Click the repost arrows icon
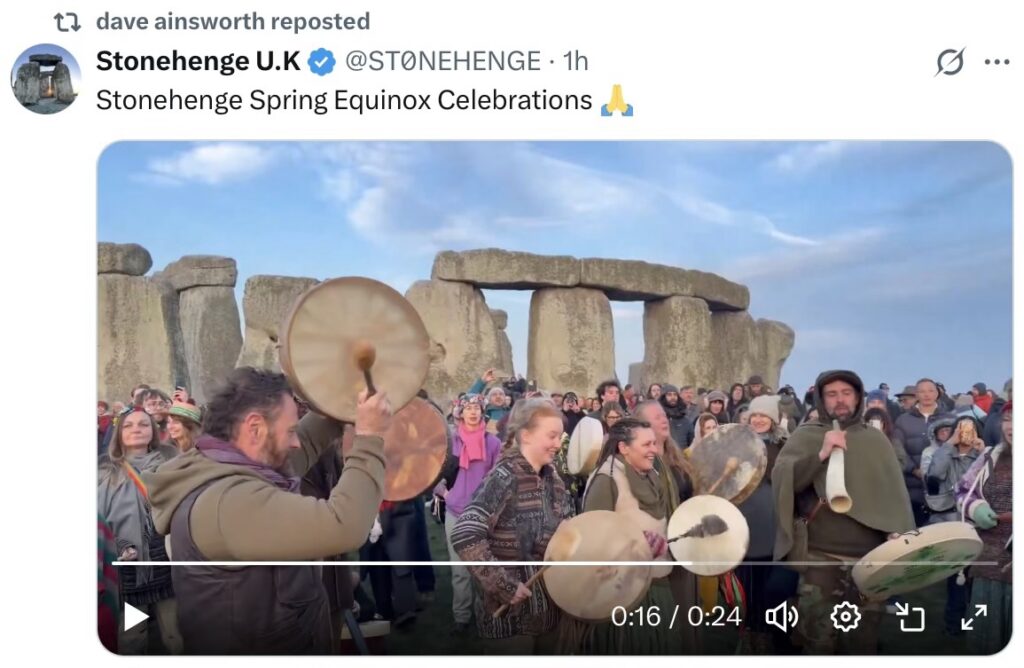Viewport: 1024px width, 668px height. [x=66, y=21]
